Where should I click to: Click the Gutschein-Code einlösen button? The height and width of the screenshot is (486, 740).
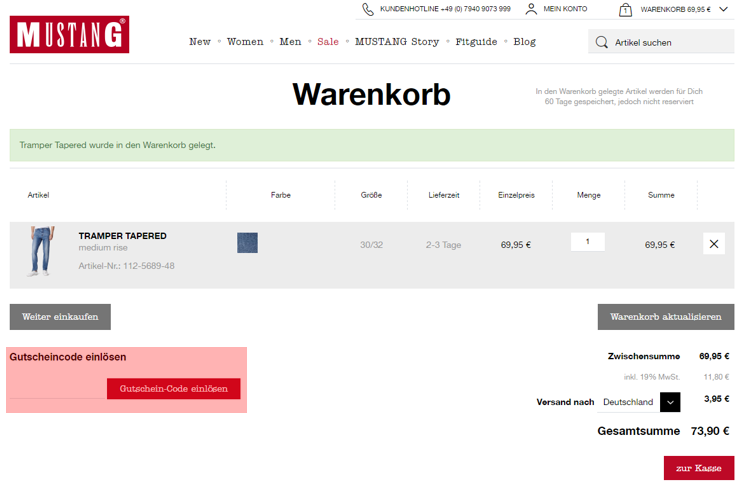pos(173,388)
